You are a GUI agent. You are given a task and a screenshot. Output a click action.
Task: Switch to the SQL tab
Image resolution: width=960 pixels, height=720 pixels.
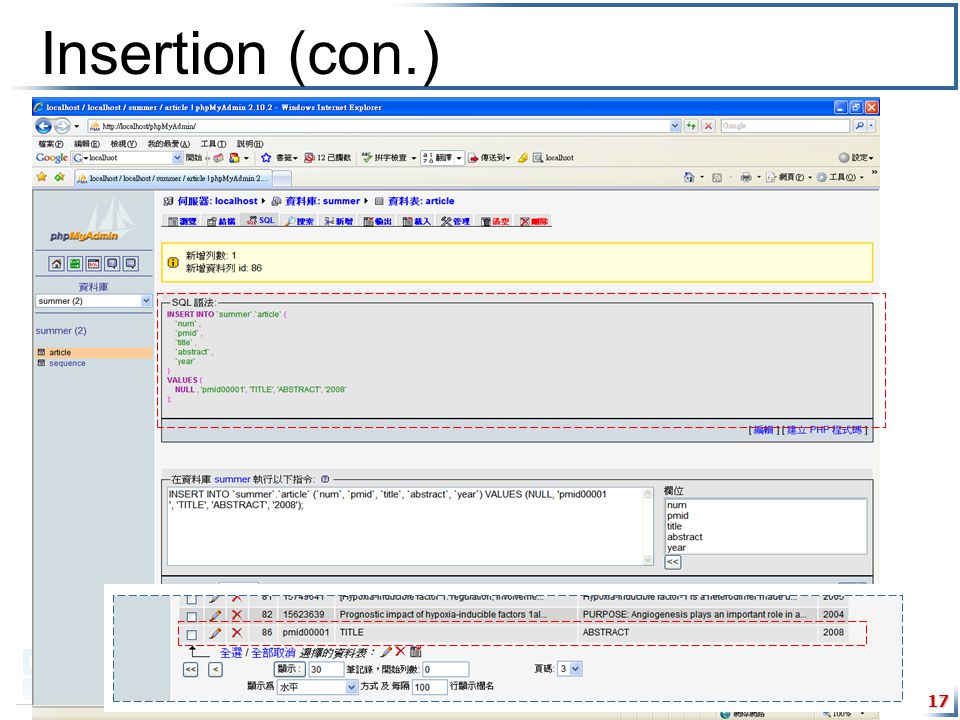tap(261, 220)
